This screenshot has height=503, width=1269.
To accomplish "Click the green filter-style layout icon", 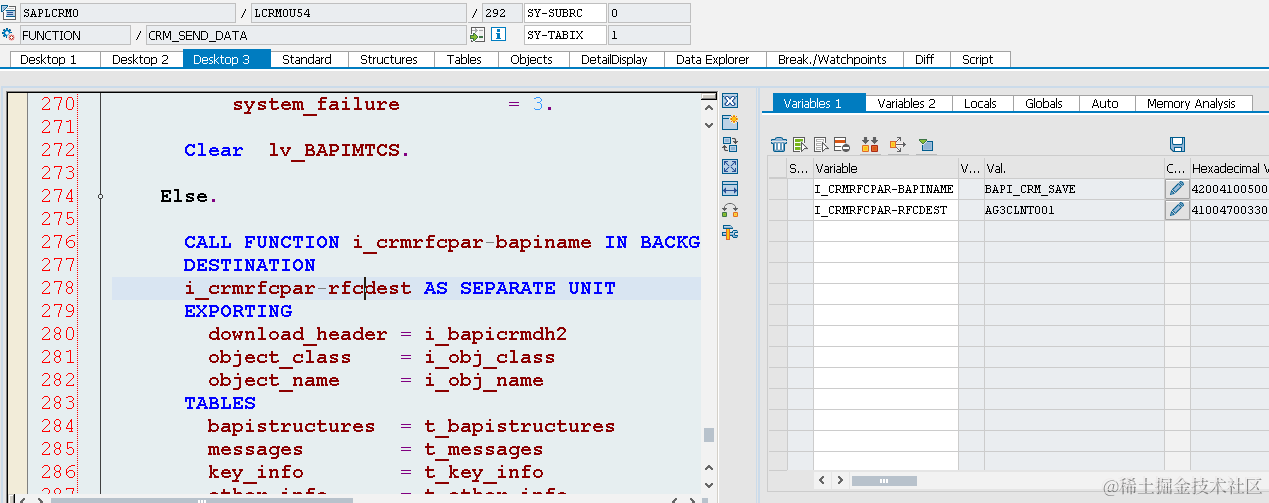I will [926, 145].
